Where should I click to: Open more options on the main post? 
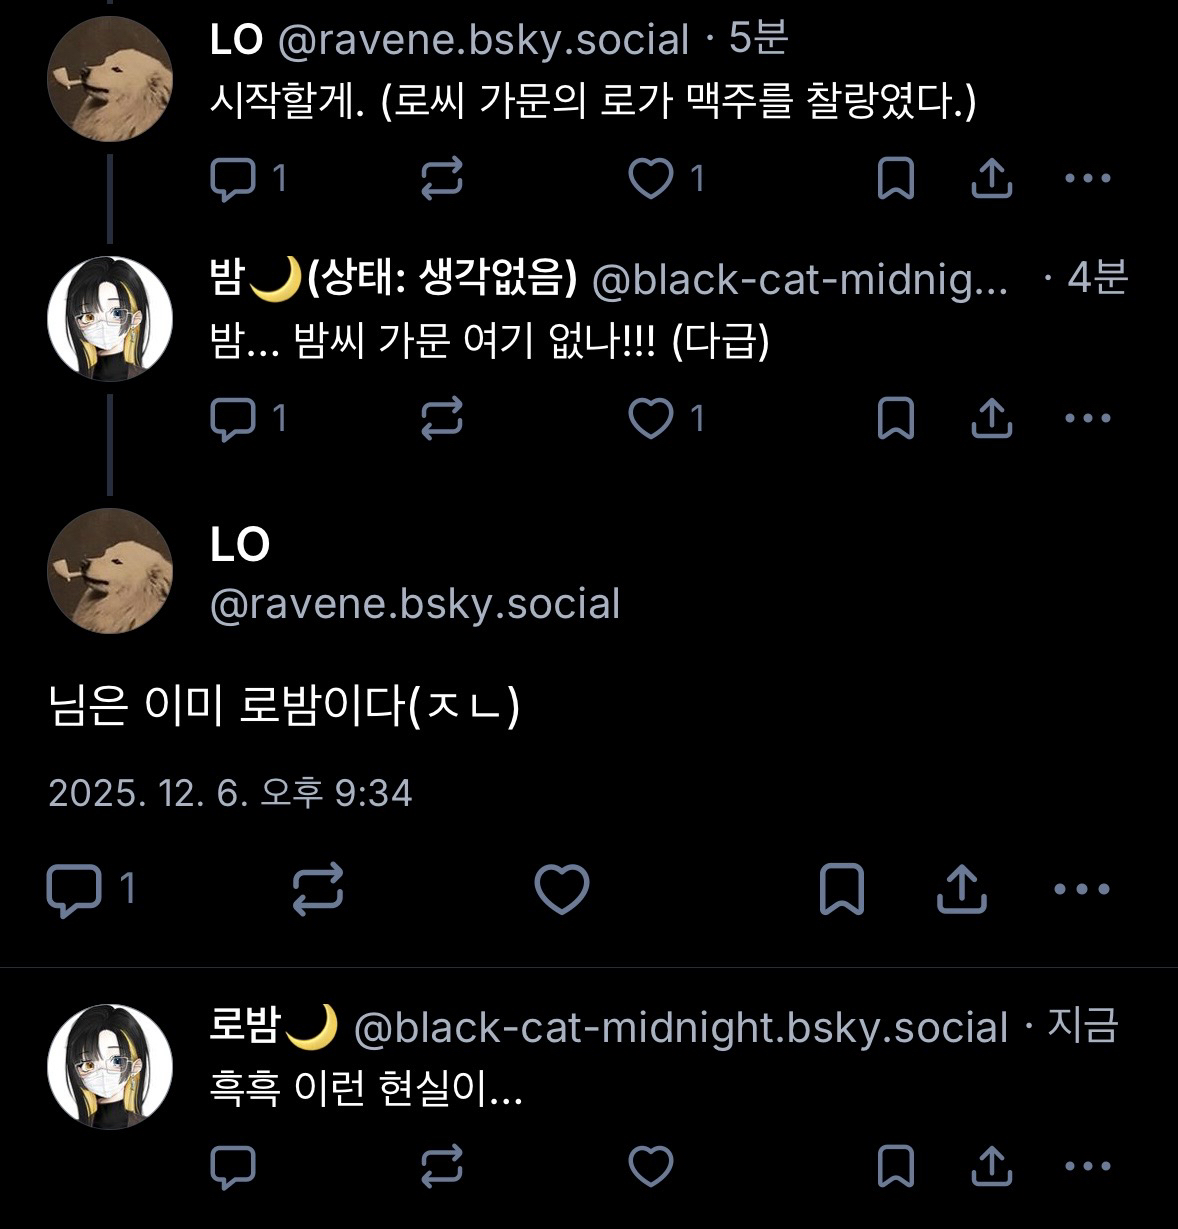pos(1083,888)
